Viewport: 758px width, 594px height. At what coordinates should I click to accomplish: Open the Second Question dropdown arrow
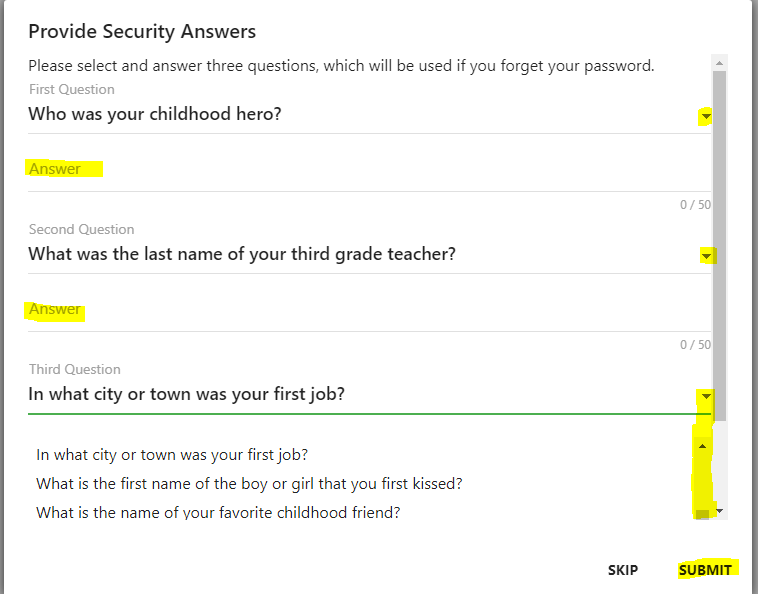coord(706,256)
